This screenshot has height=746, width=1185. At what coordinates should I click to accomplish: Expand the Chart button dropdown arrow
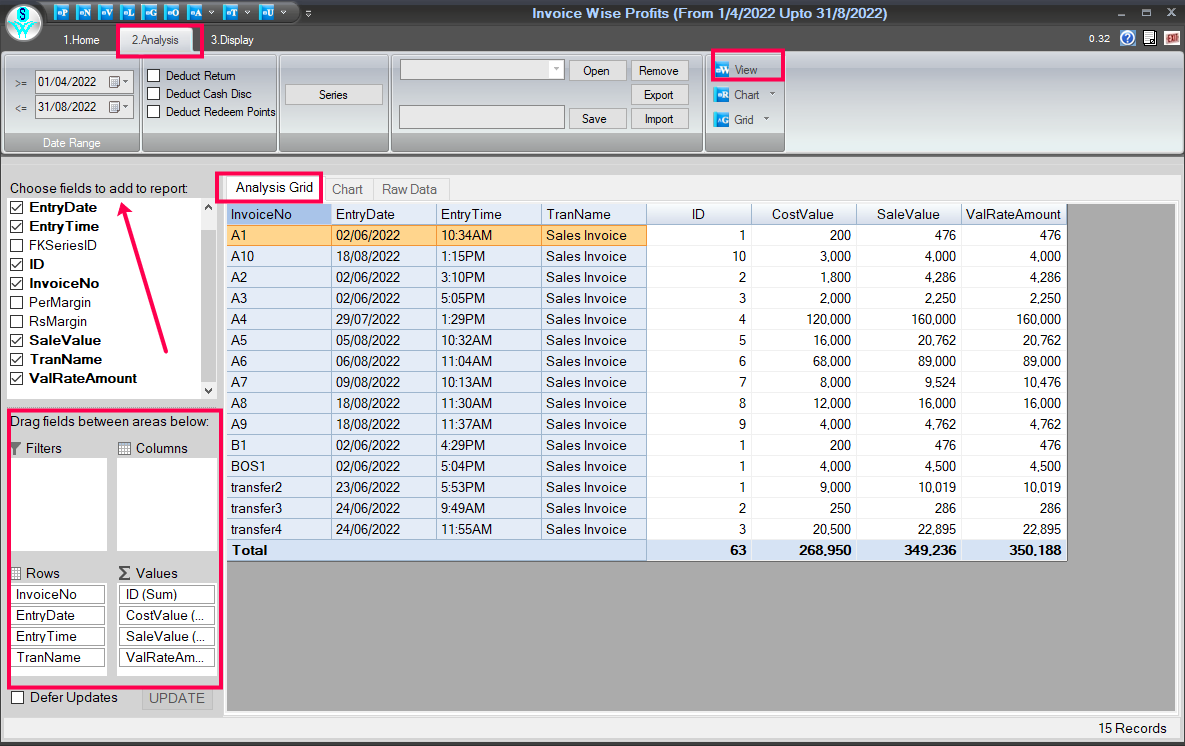(x=772, y=94)
